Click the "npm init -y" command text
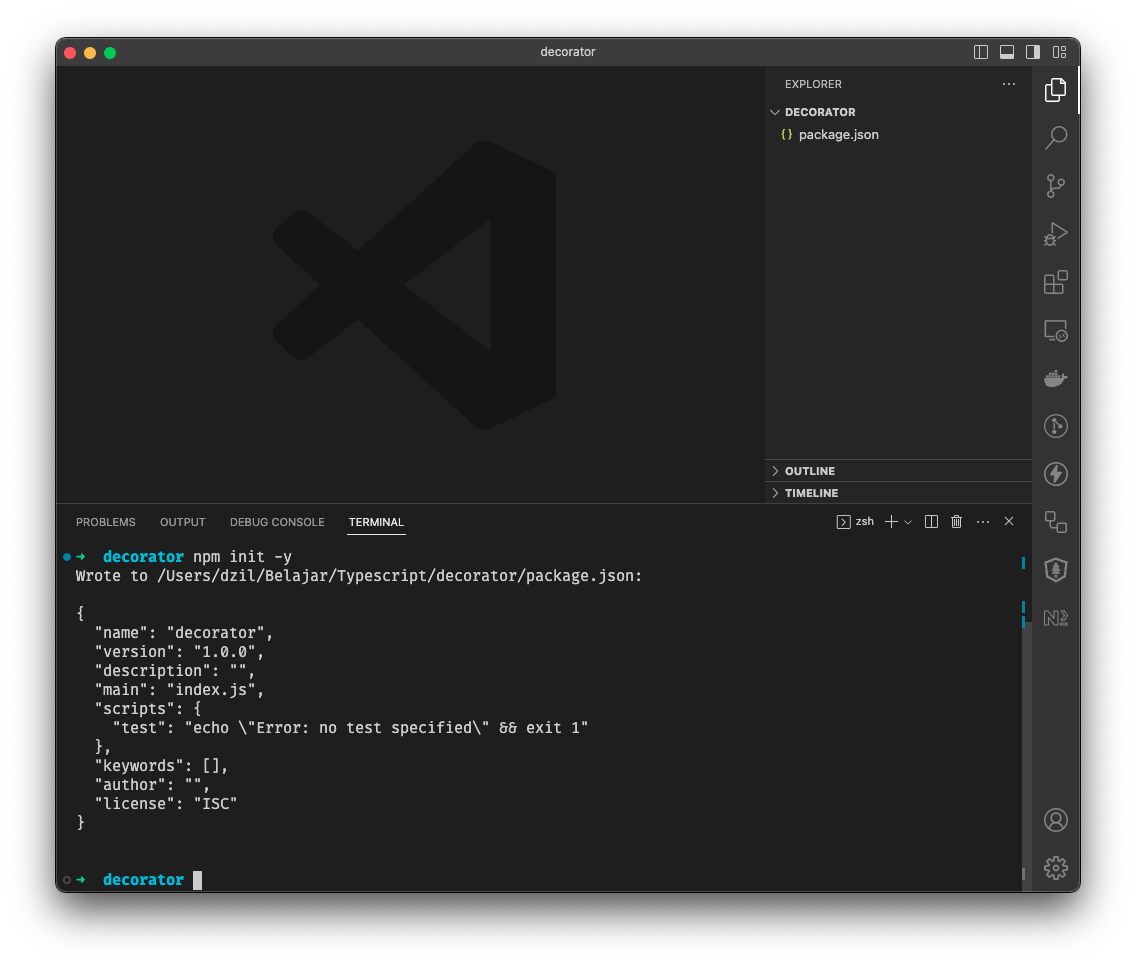Screen dimensions: 1136x966 (x=242, y=557)
